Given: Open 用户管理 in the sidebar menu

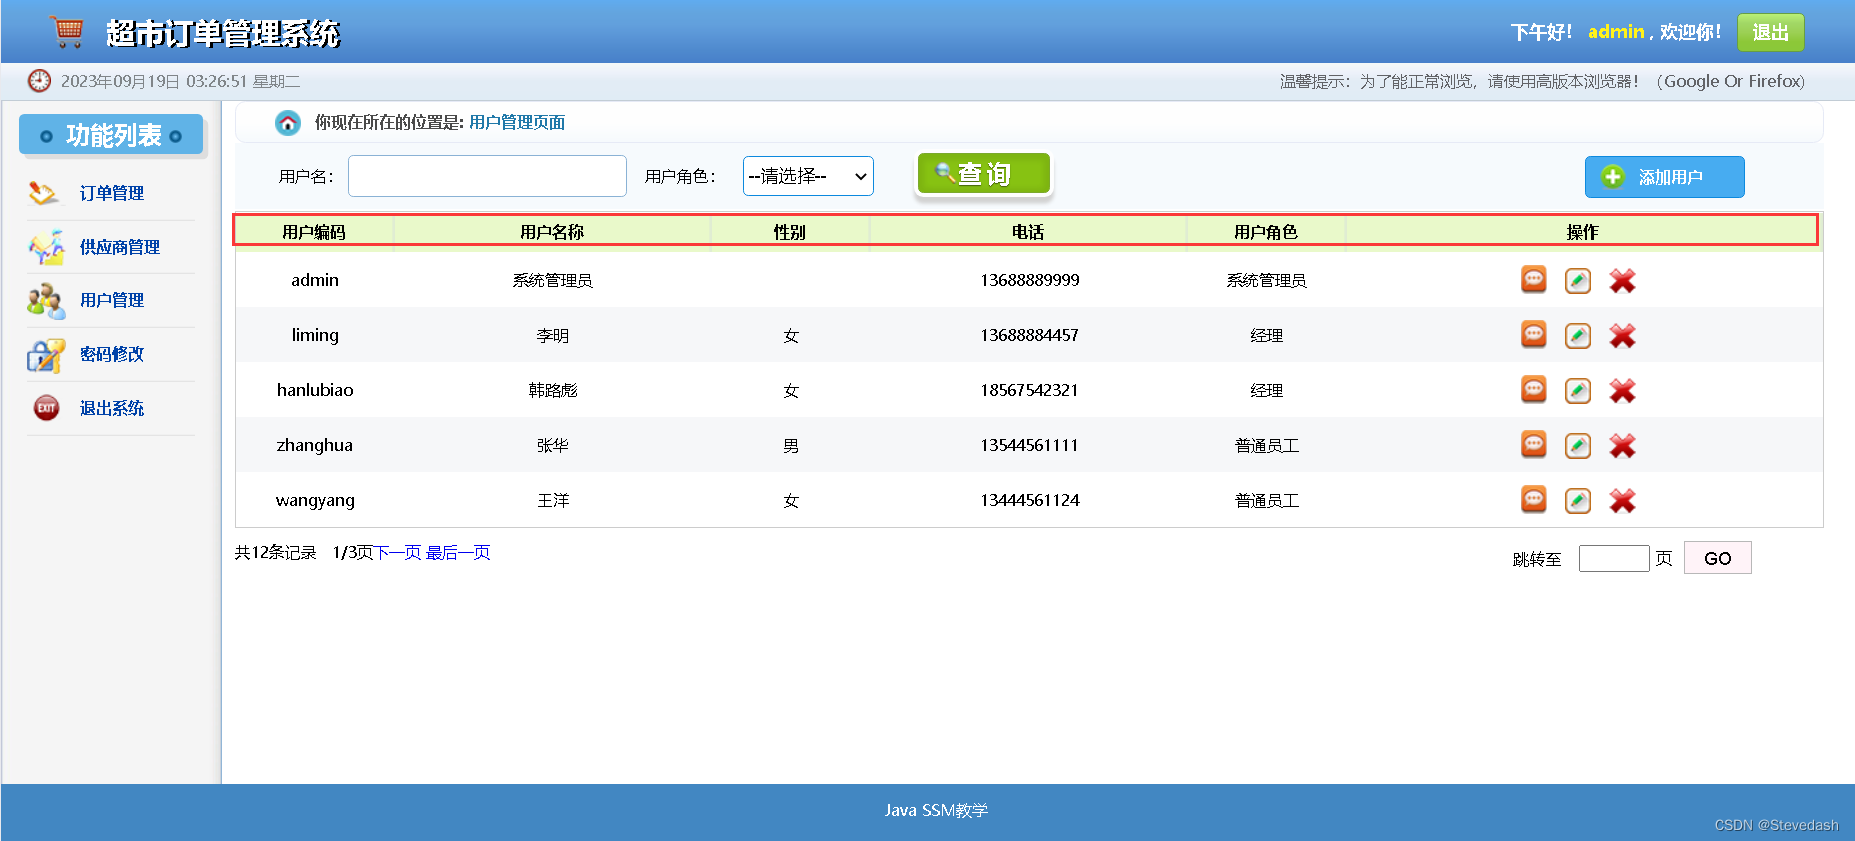Looking at the screenshot, I should (112, 300).
